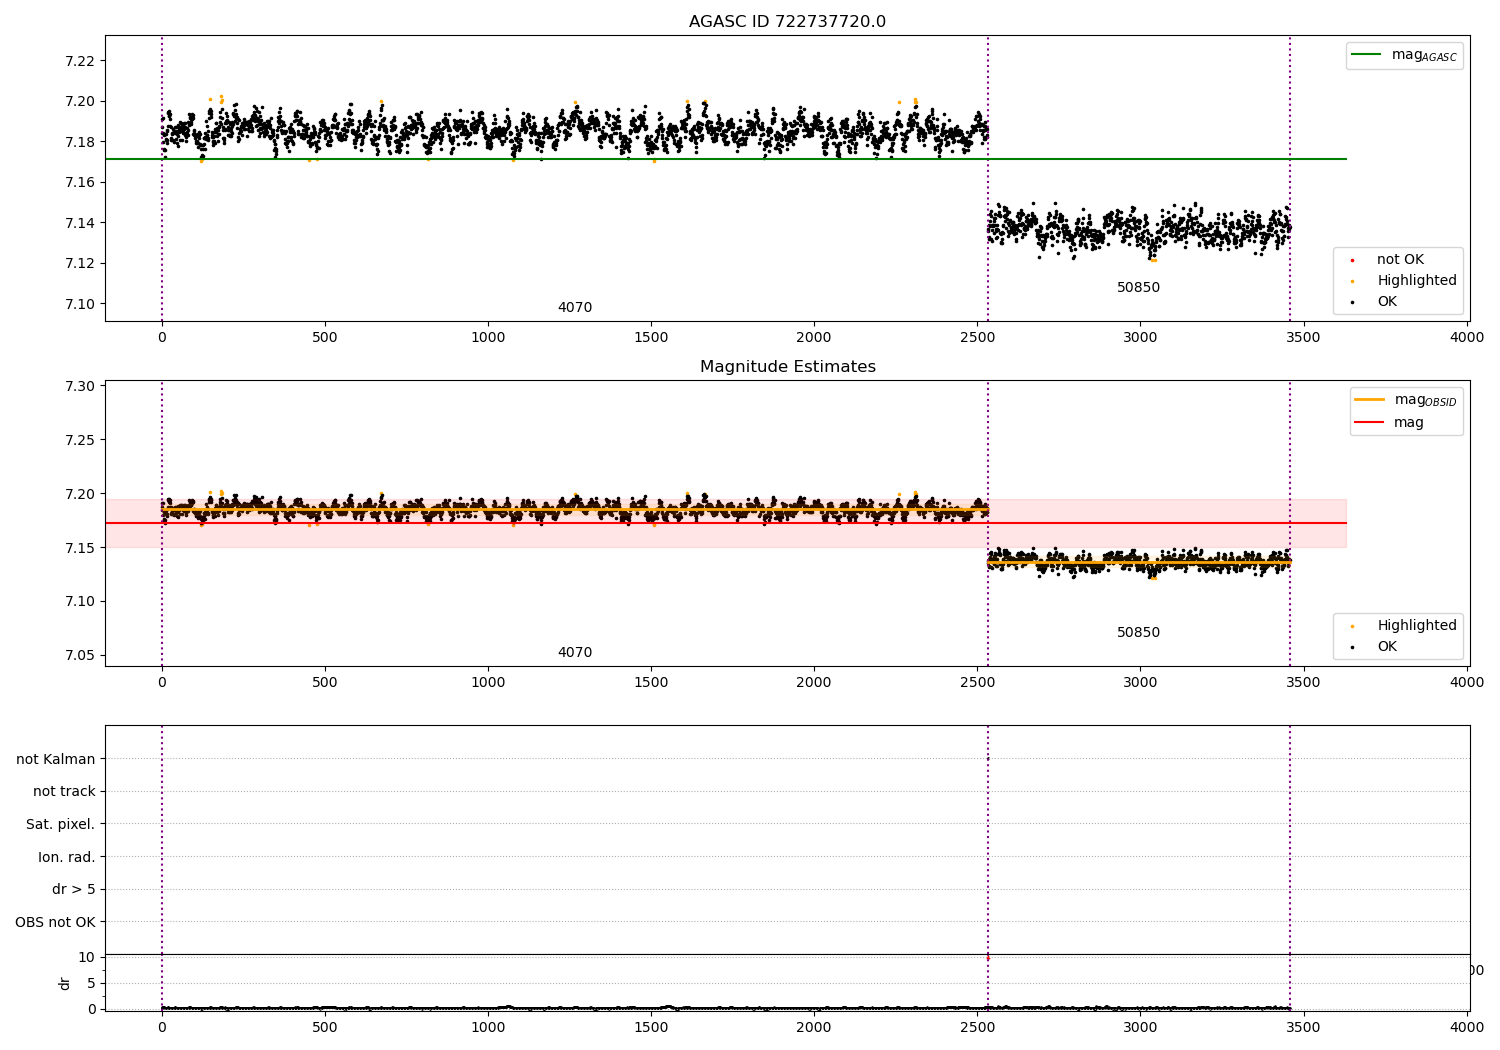Click the green mag AGASC legend line

(x=1366, y=55)
